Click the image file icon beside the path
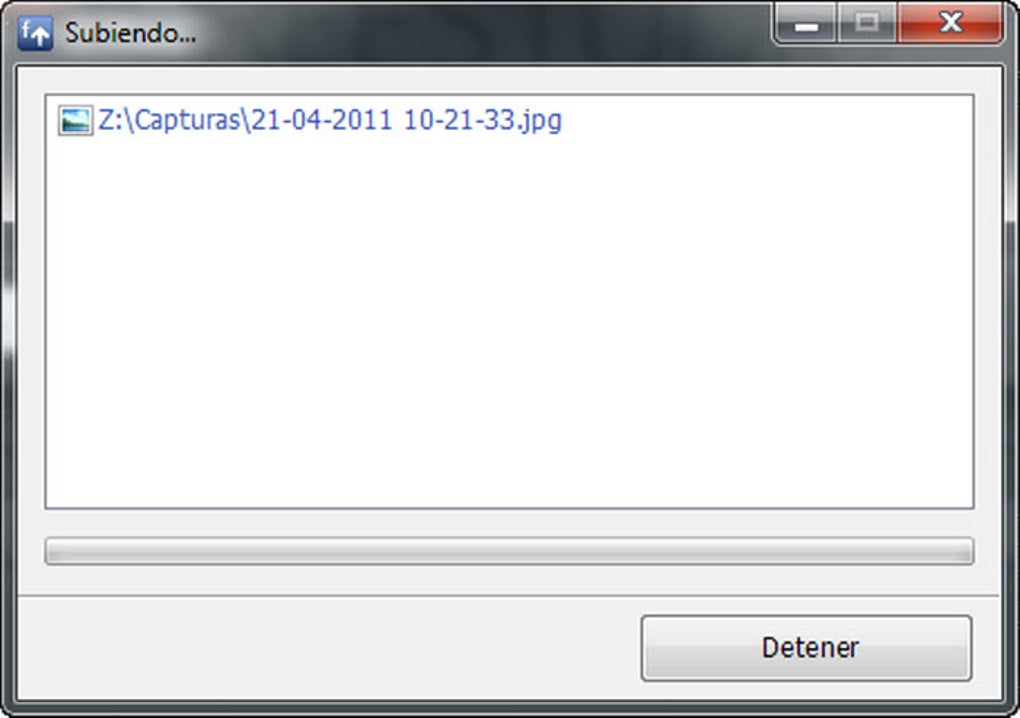 click(75, 120)
